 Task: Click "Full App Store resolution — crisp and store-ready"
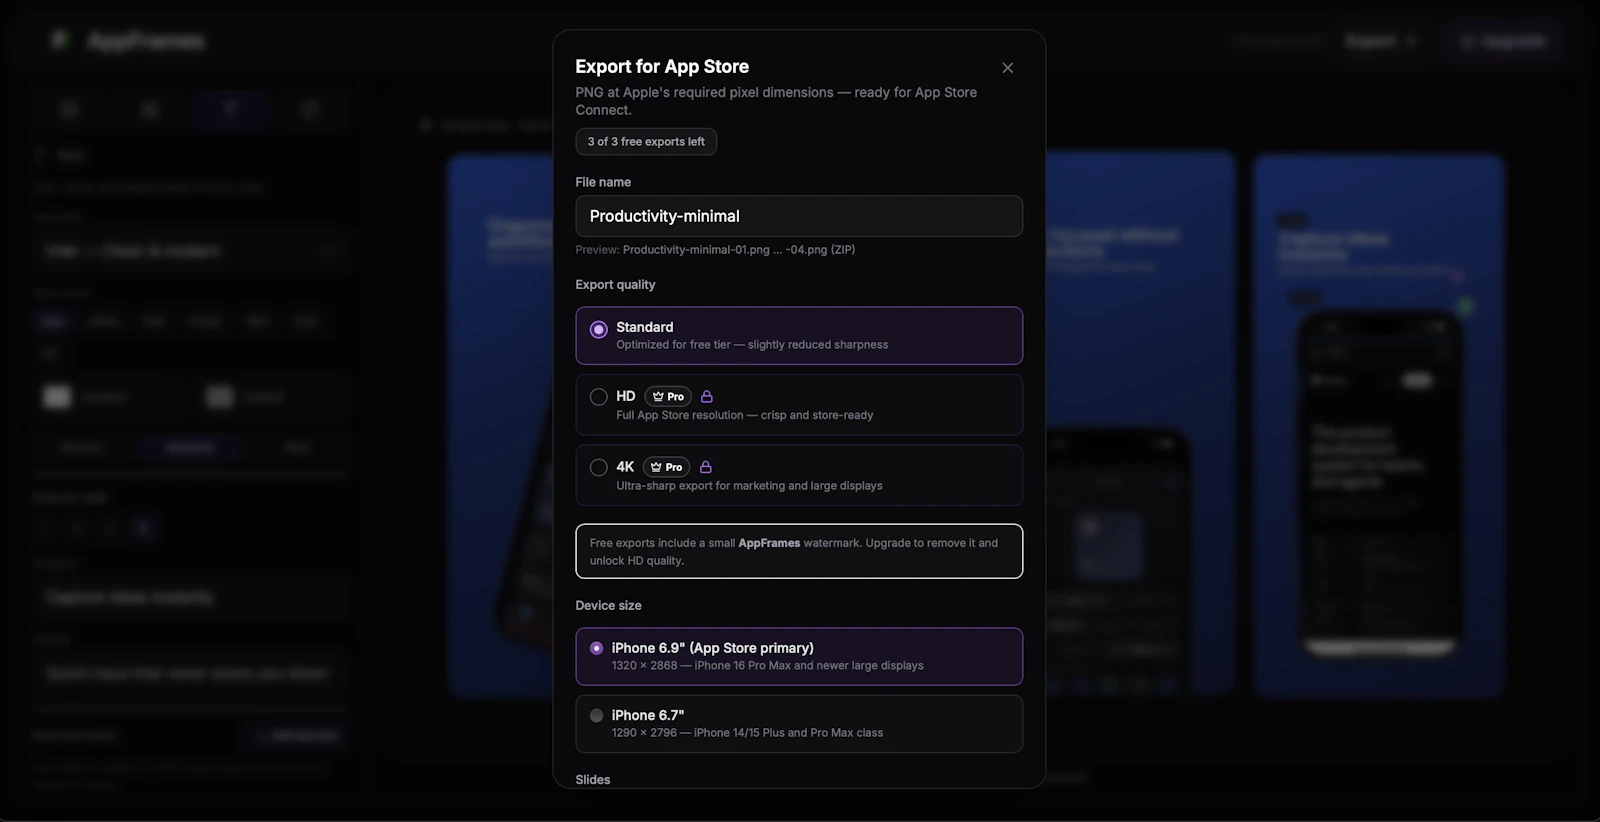[745, 415]
